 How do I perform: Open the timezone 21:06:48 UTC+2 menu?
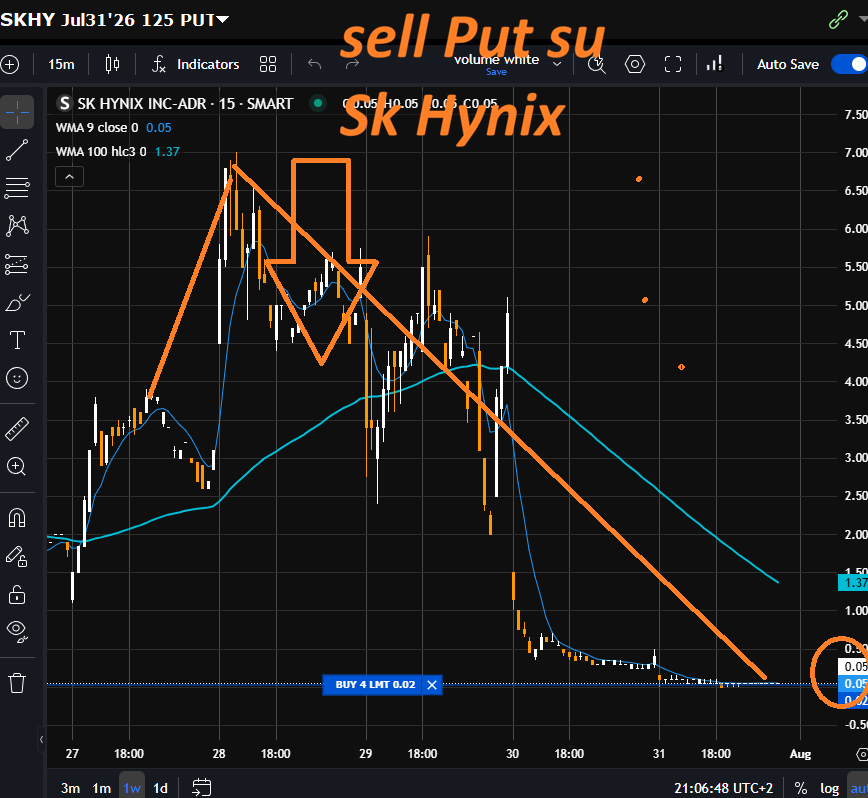724,788
